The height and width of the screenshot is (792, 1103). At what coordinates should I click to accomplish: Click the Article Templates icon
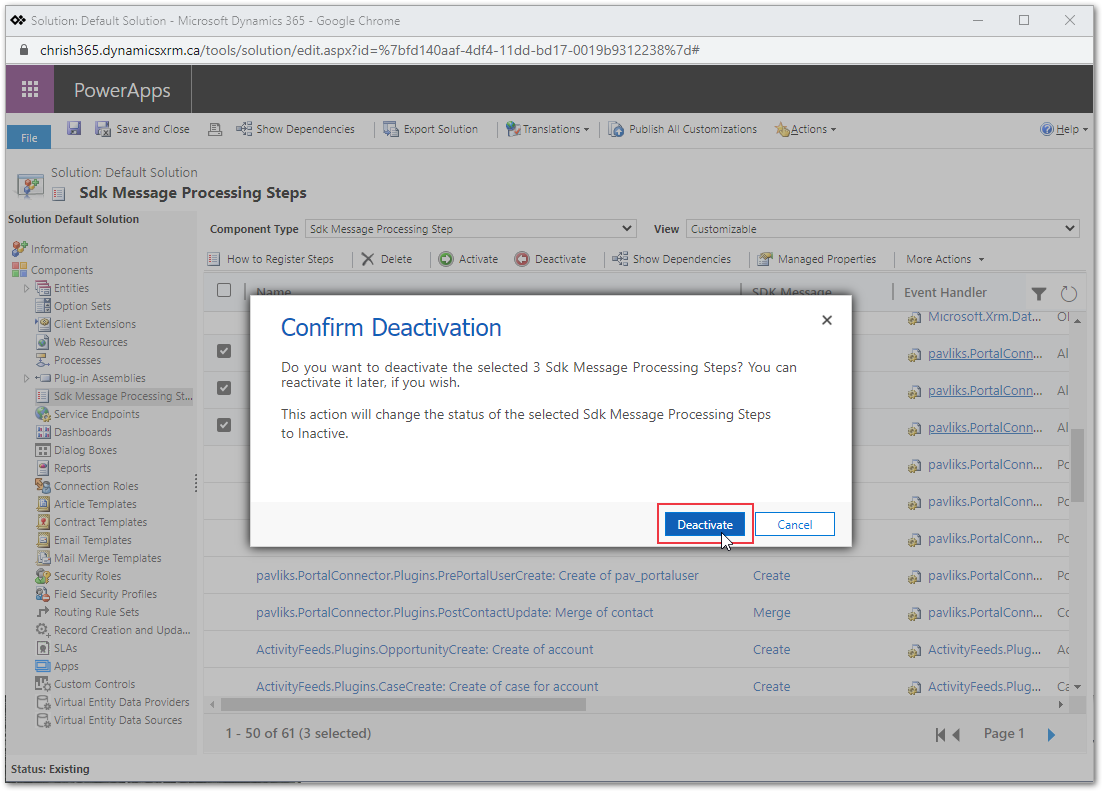pyautogui.click(x=43, y=504)
